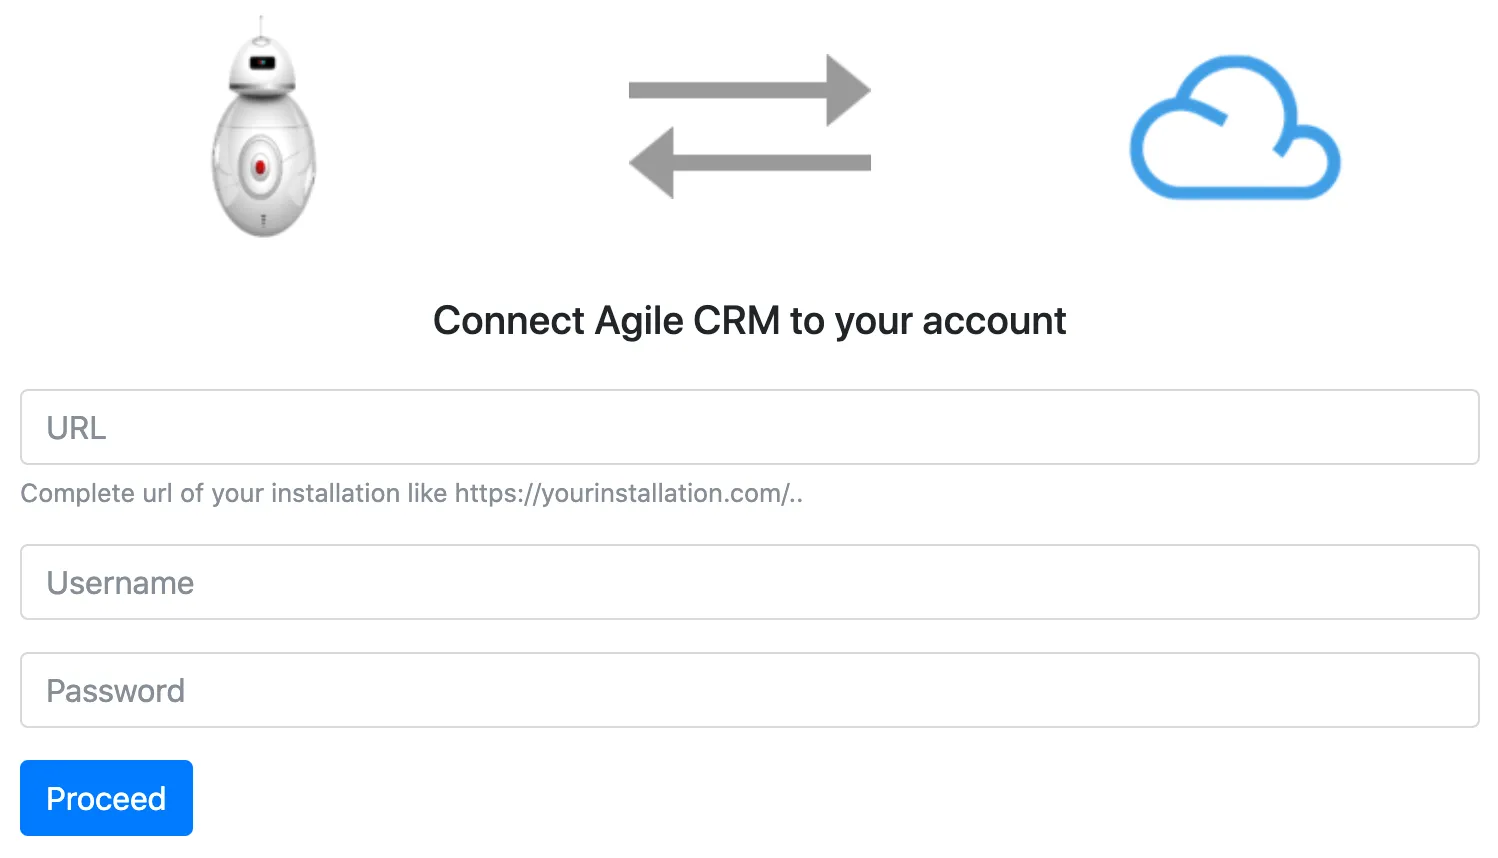
Task: Click the 'URL' placeholder text
Action: [76, 428]
